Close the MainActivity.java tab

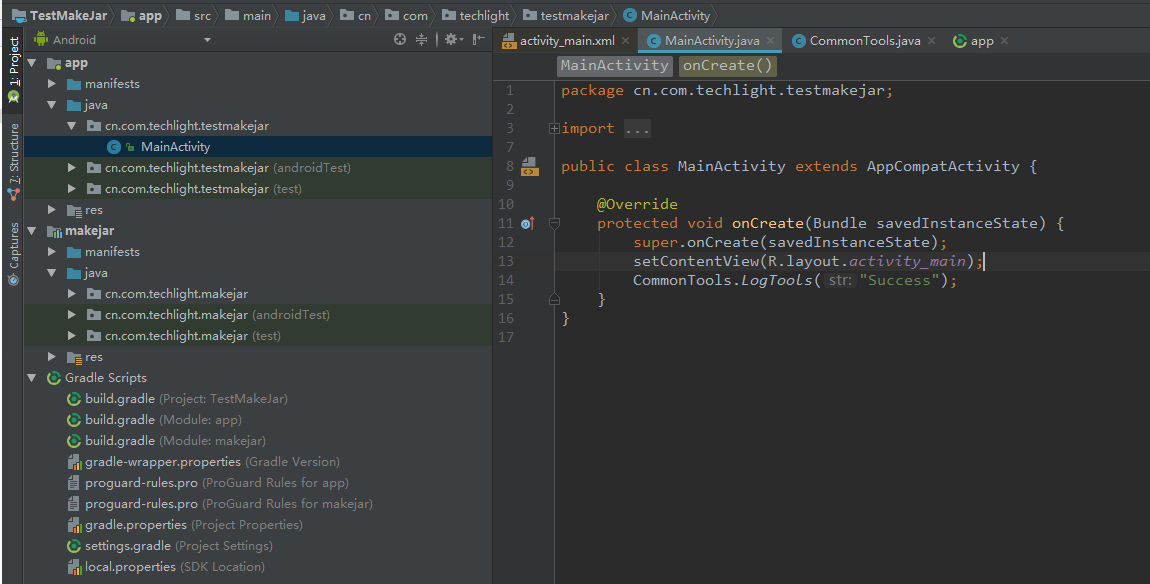click(770, 40)
